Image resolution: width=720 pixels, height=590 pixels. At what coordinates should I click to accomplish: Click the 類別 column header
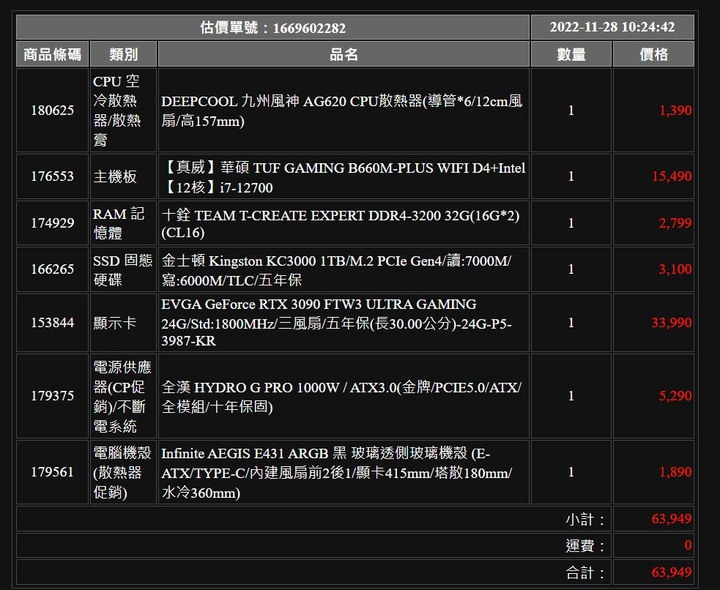click(x=124, y=55)
